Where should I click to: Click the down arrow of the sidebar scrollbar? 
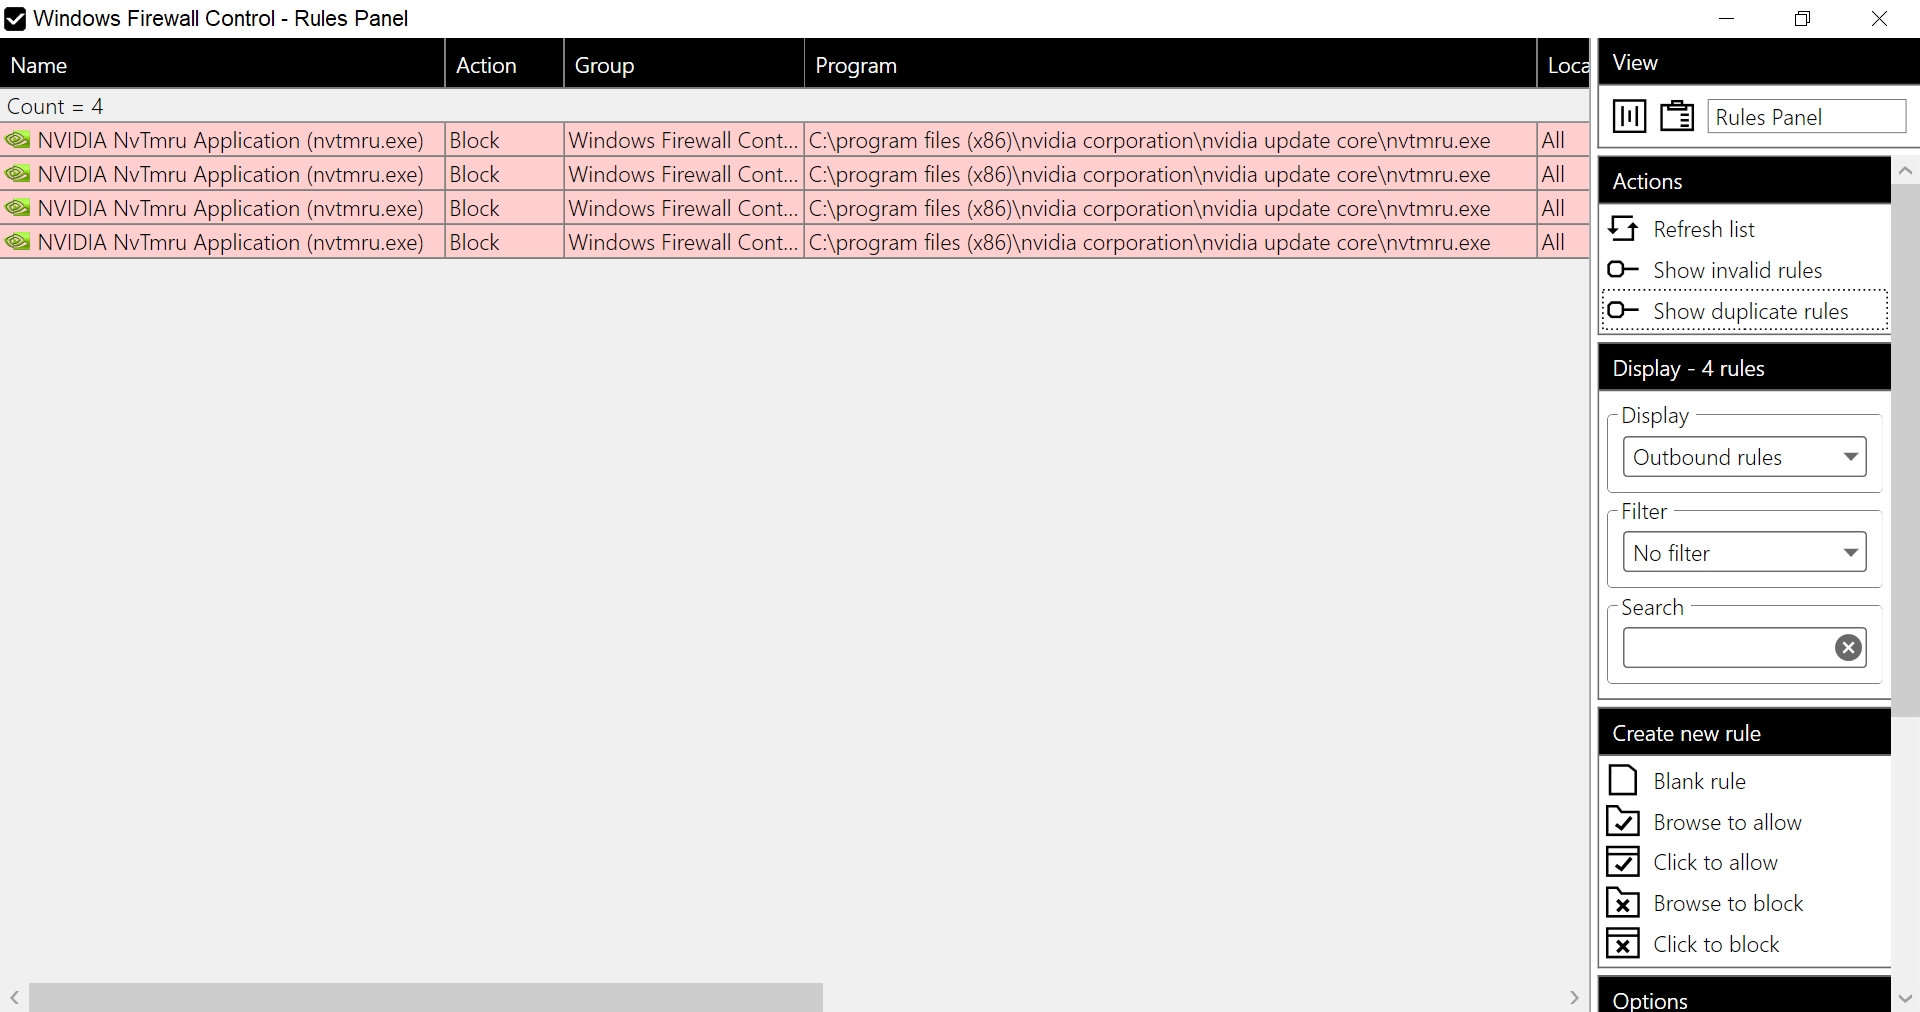click(1905, 998)
